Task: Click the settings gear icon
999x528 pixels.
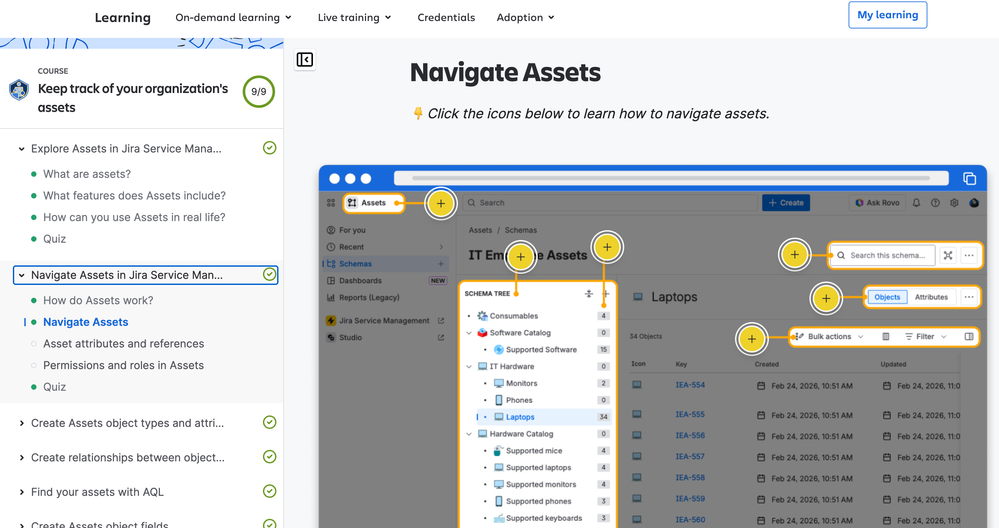Action: [x=954, y=203]
